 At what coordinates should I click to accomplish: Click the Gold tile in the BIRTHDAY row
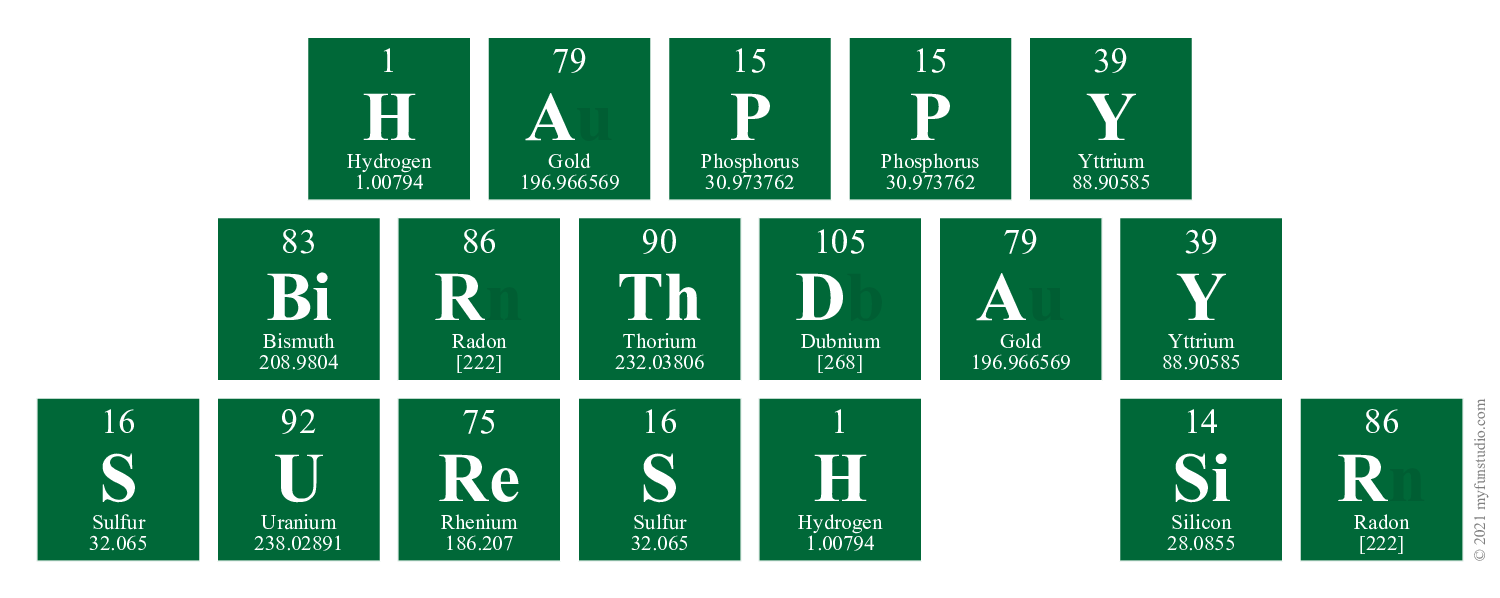tap(1020, 299)
